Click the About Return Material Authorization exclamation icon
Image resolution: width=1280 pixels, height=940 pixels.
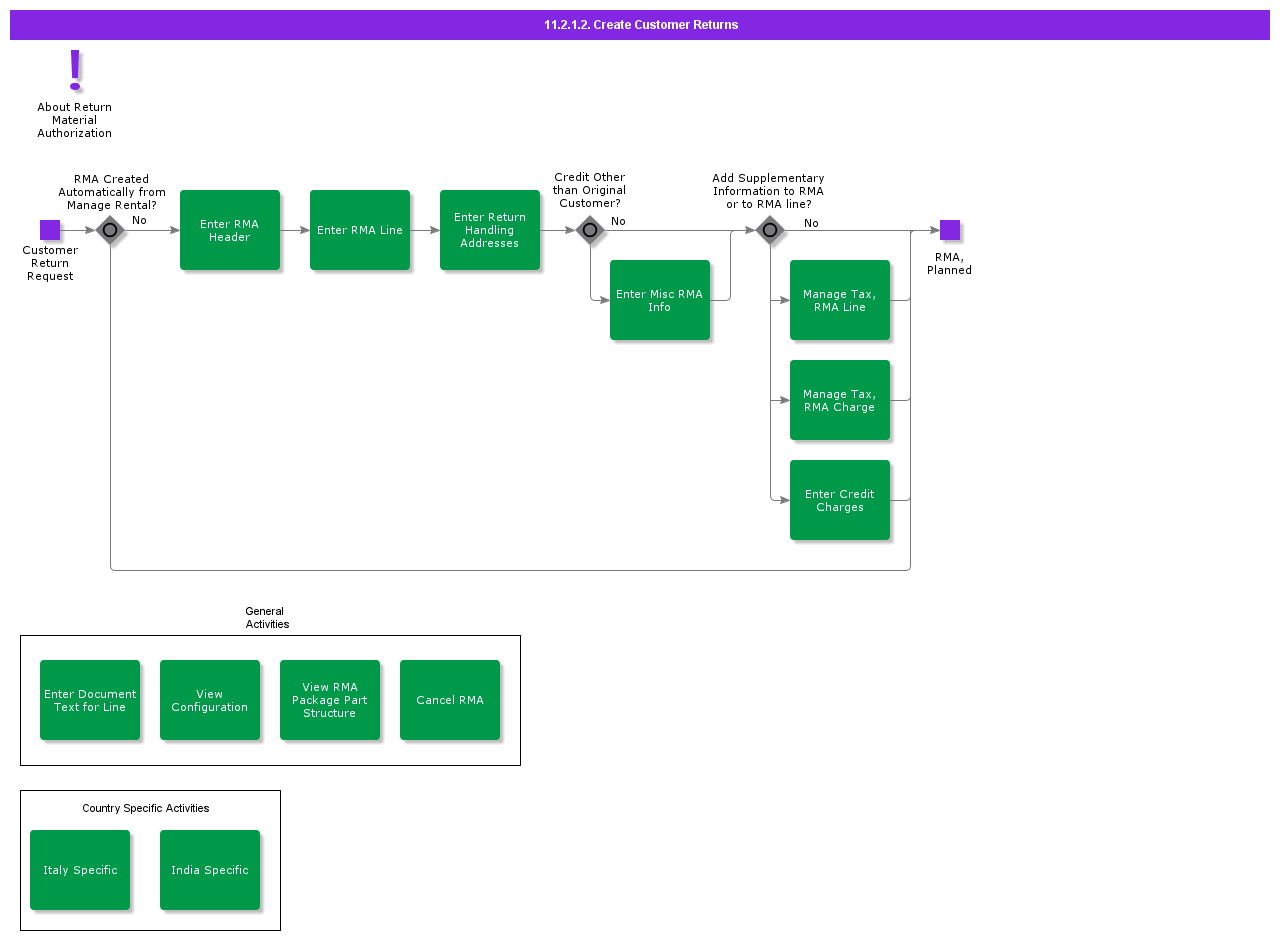coord(75,70)
